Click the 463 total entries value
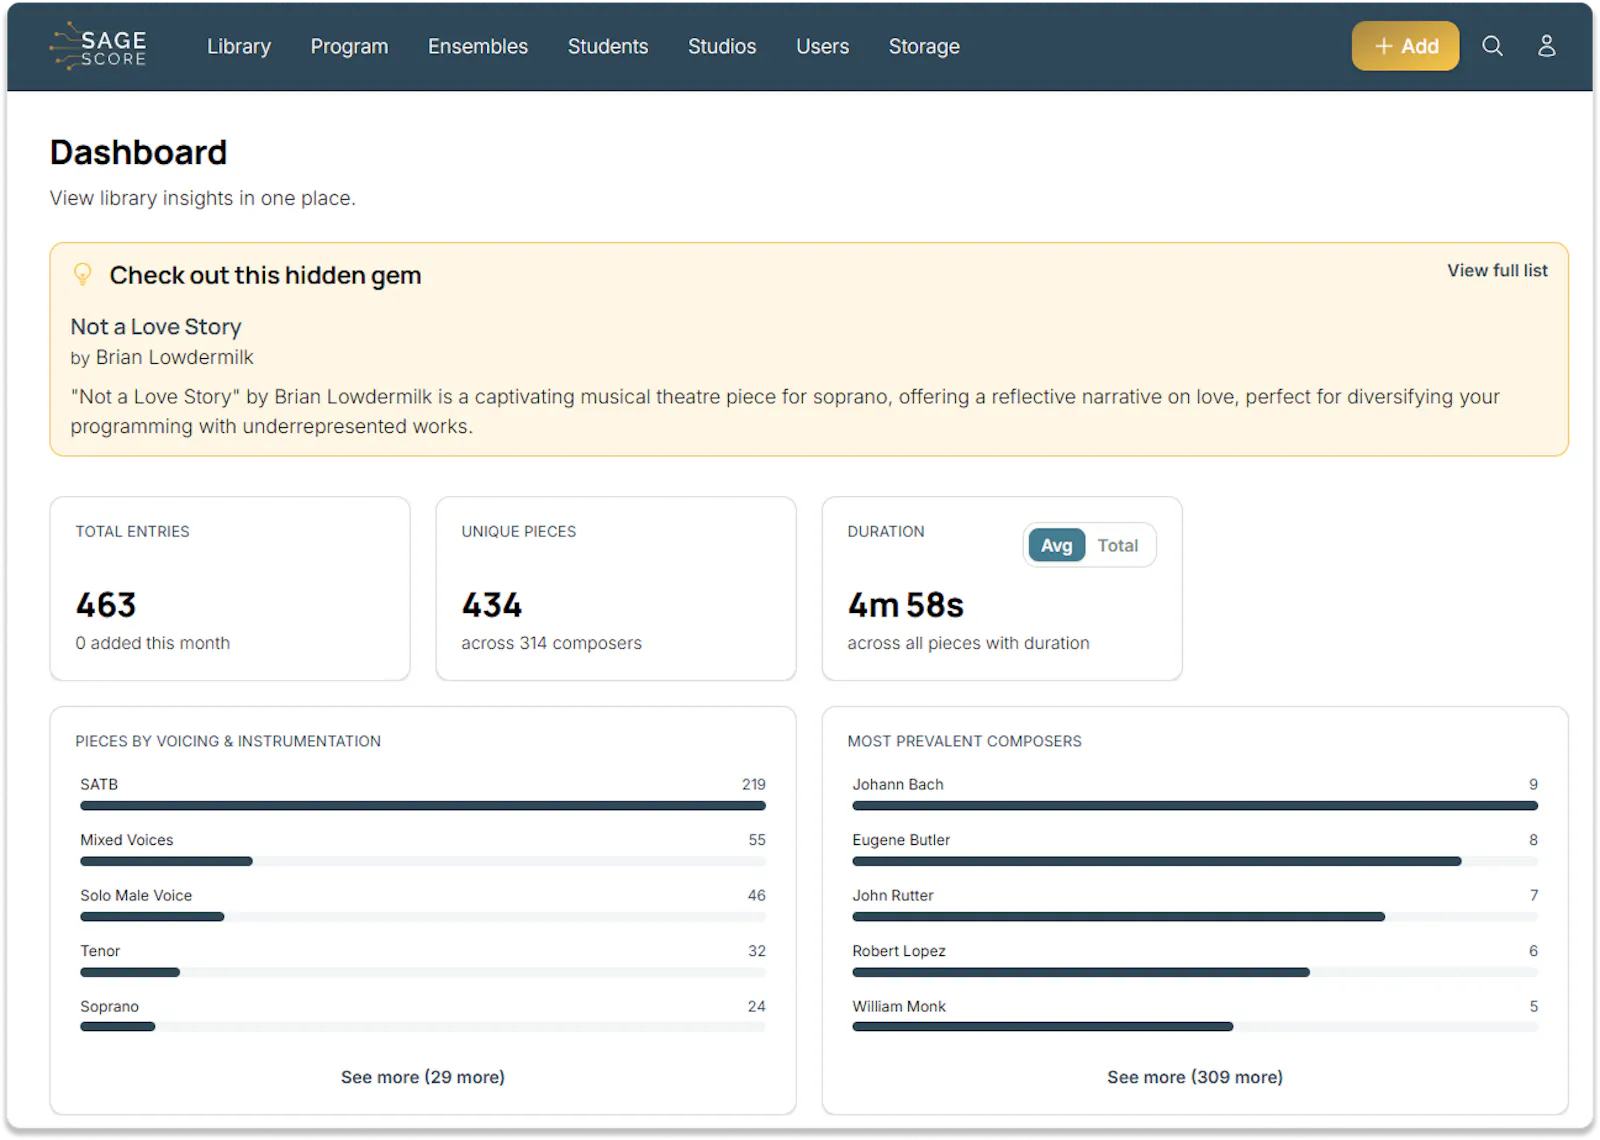1600x1140 pixels. (106, 605)
